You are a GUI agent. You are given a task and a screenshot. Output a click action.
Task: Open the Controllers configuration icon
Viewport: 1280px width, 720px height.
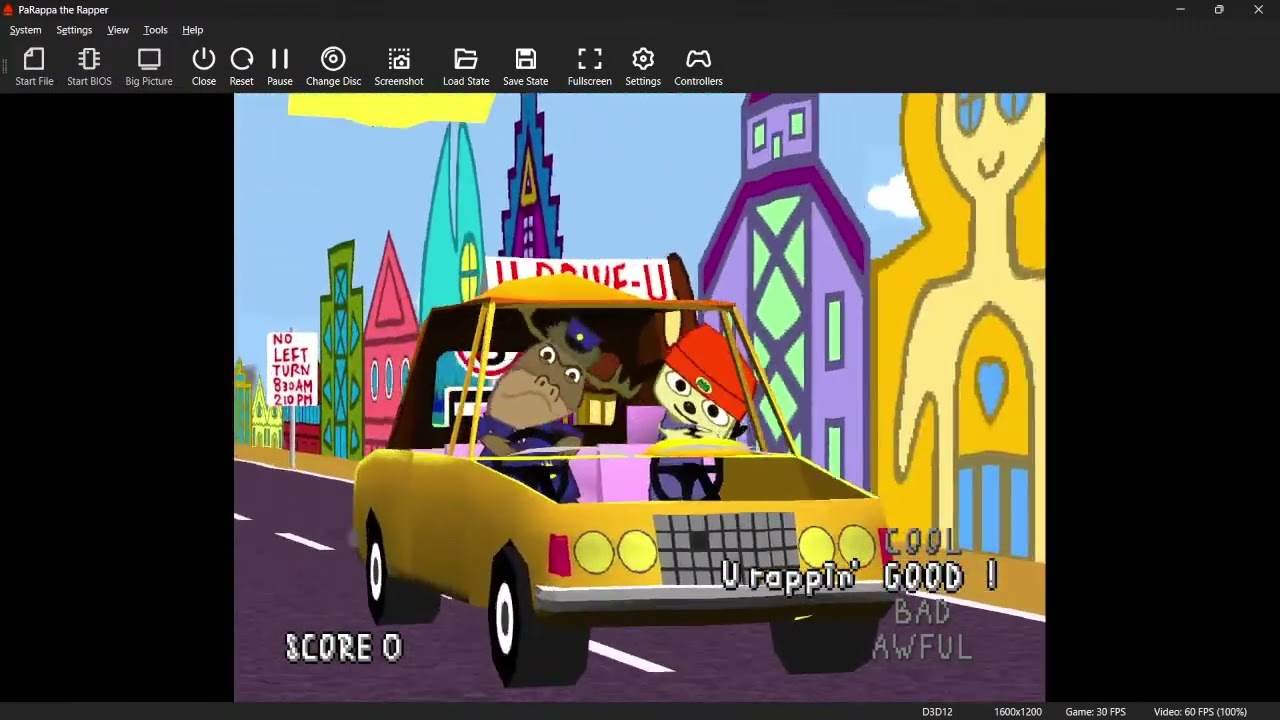[x=698, y=67]
